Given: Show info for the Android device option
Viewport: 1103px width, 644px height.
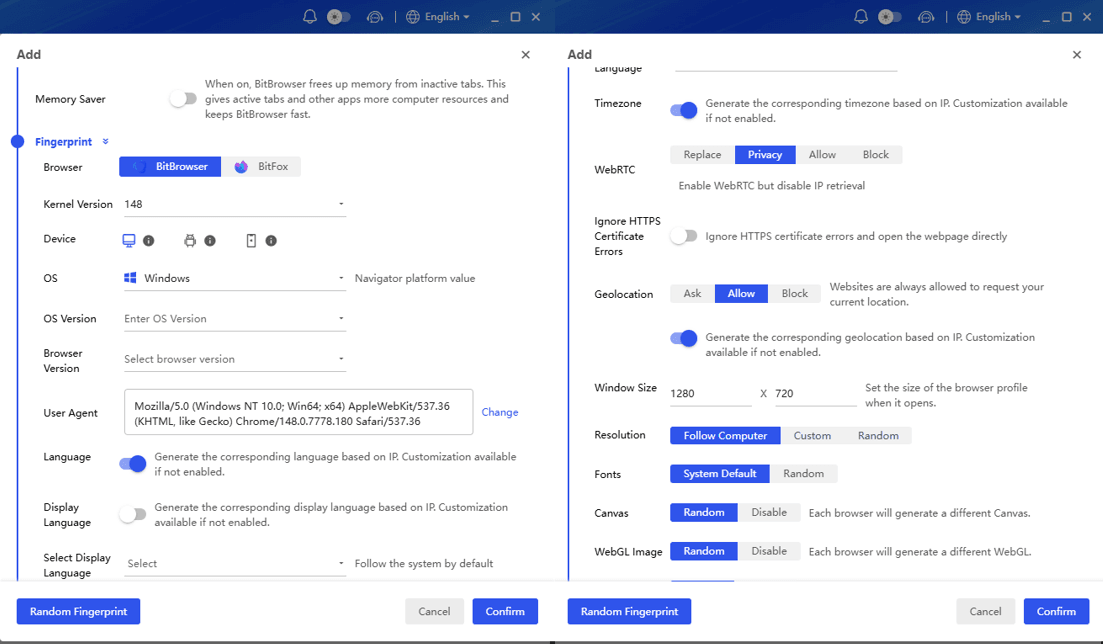Looking at the screenshot, I should pos(210,241).
